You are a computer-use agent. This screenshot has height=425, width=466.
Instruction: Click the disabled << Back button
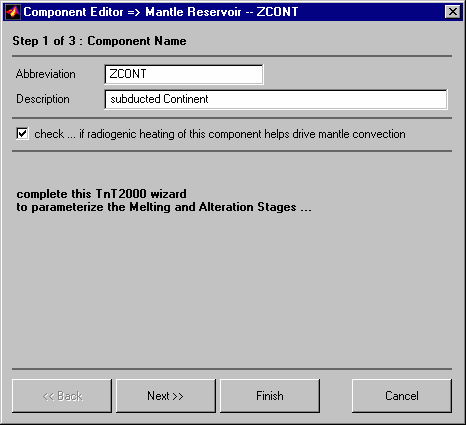pyautogui.click(x=62, y=396)
